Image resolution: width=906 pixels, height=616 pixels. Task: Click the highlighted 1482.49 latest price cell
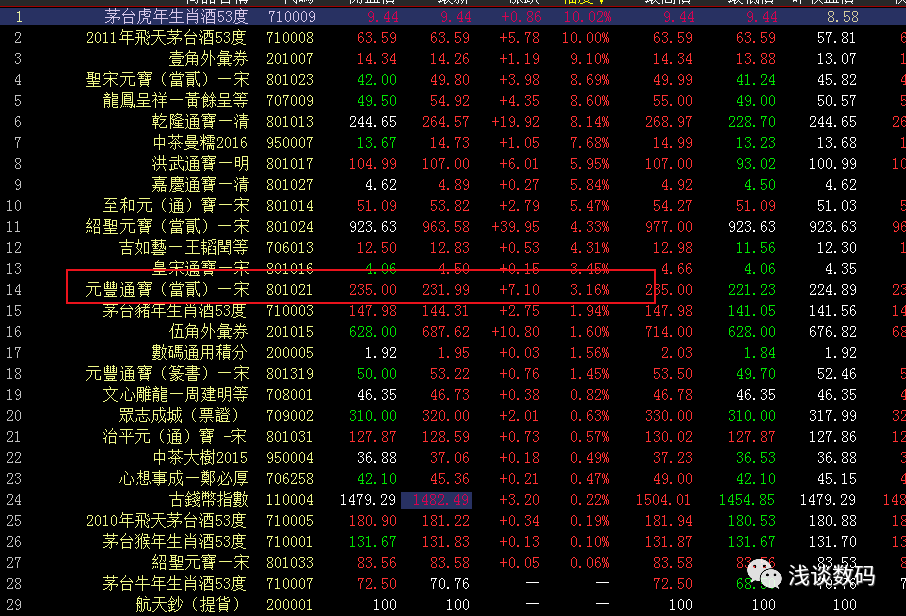pos(436,500)
